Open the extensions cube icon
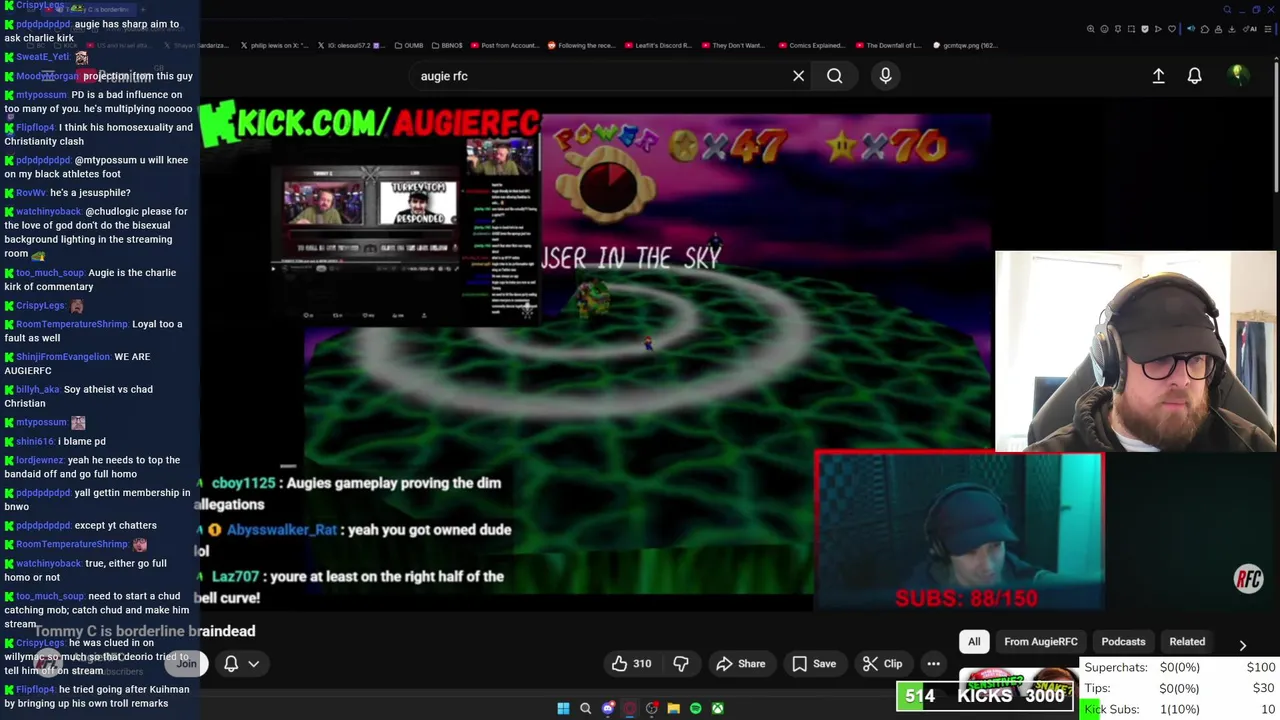Image resolution: width=1280 pixels, height=720 pixels. pos(1205,29)
